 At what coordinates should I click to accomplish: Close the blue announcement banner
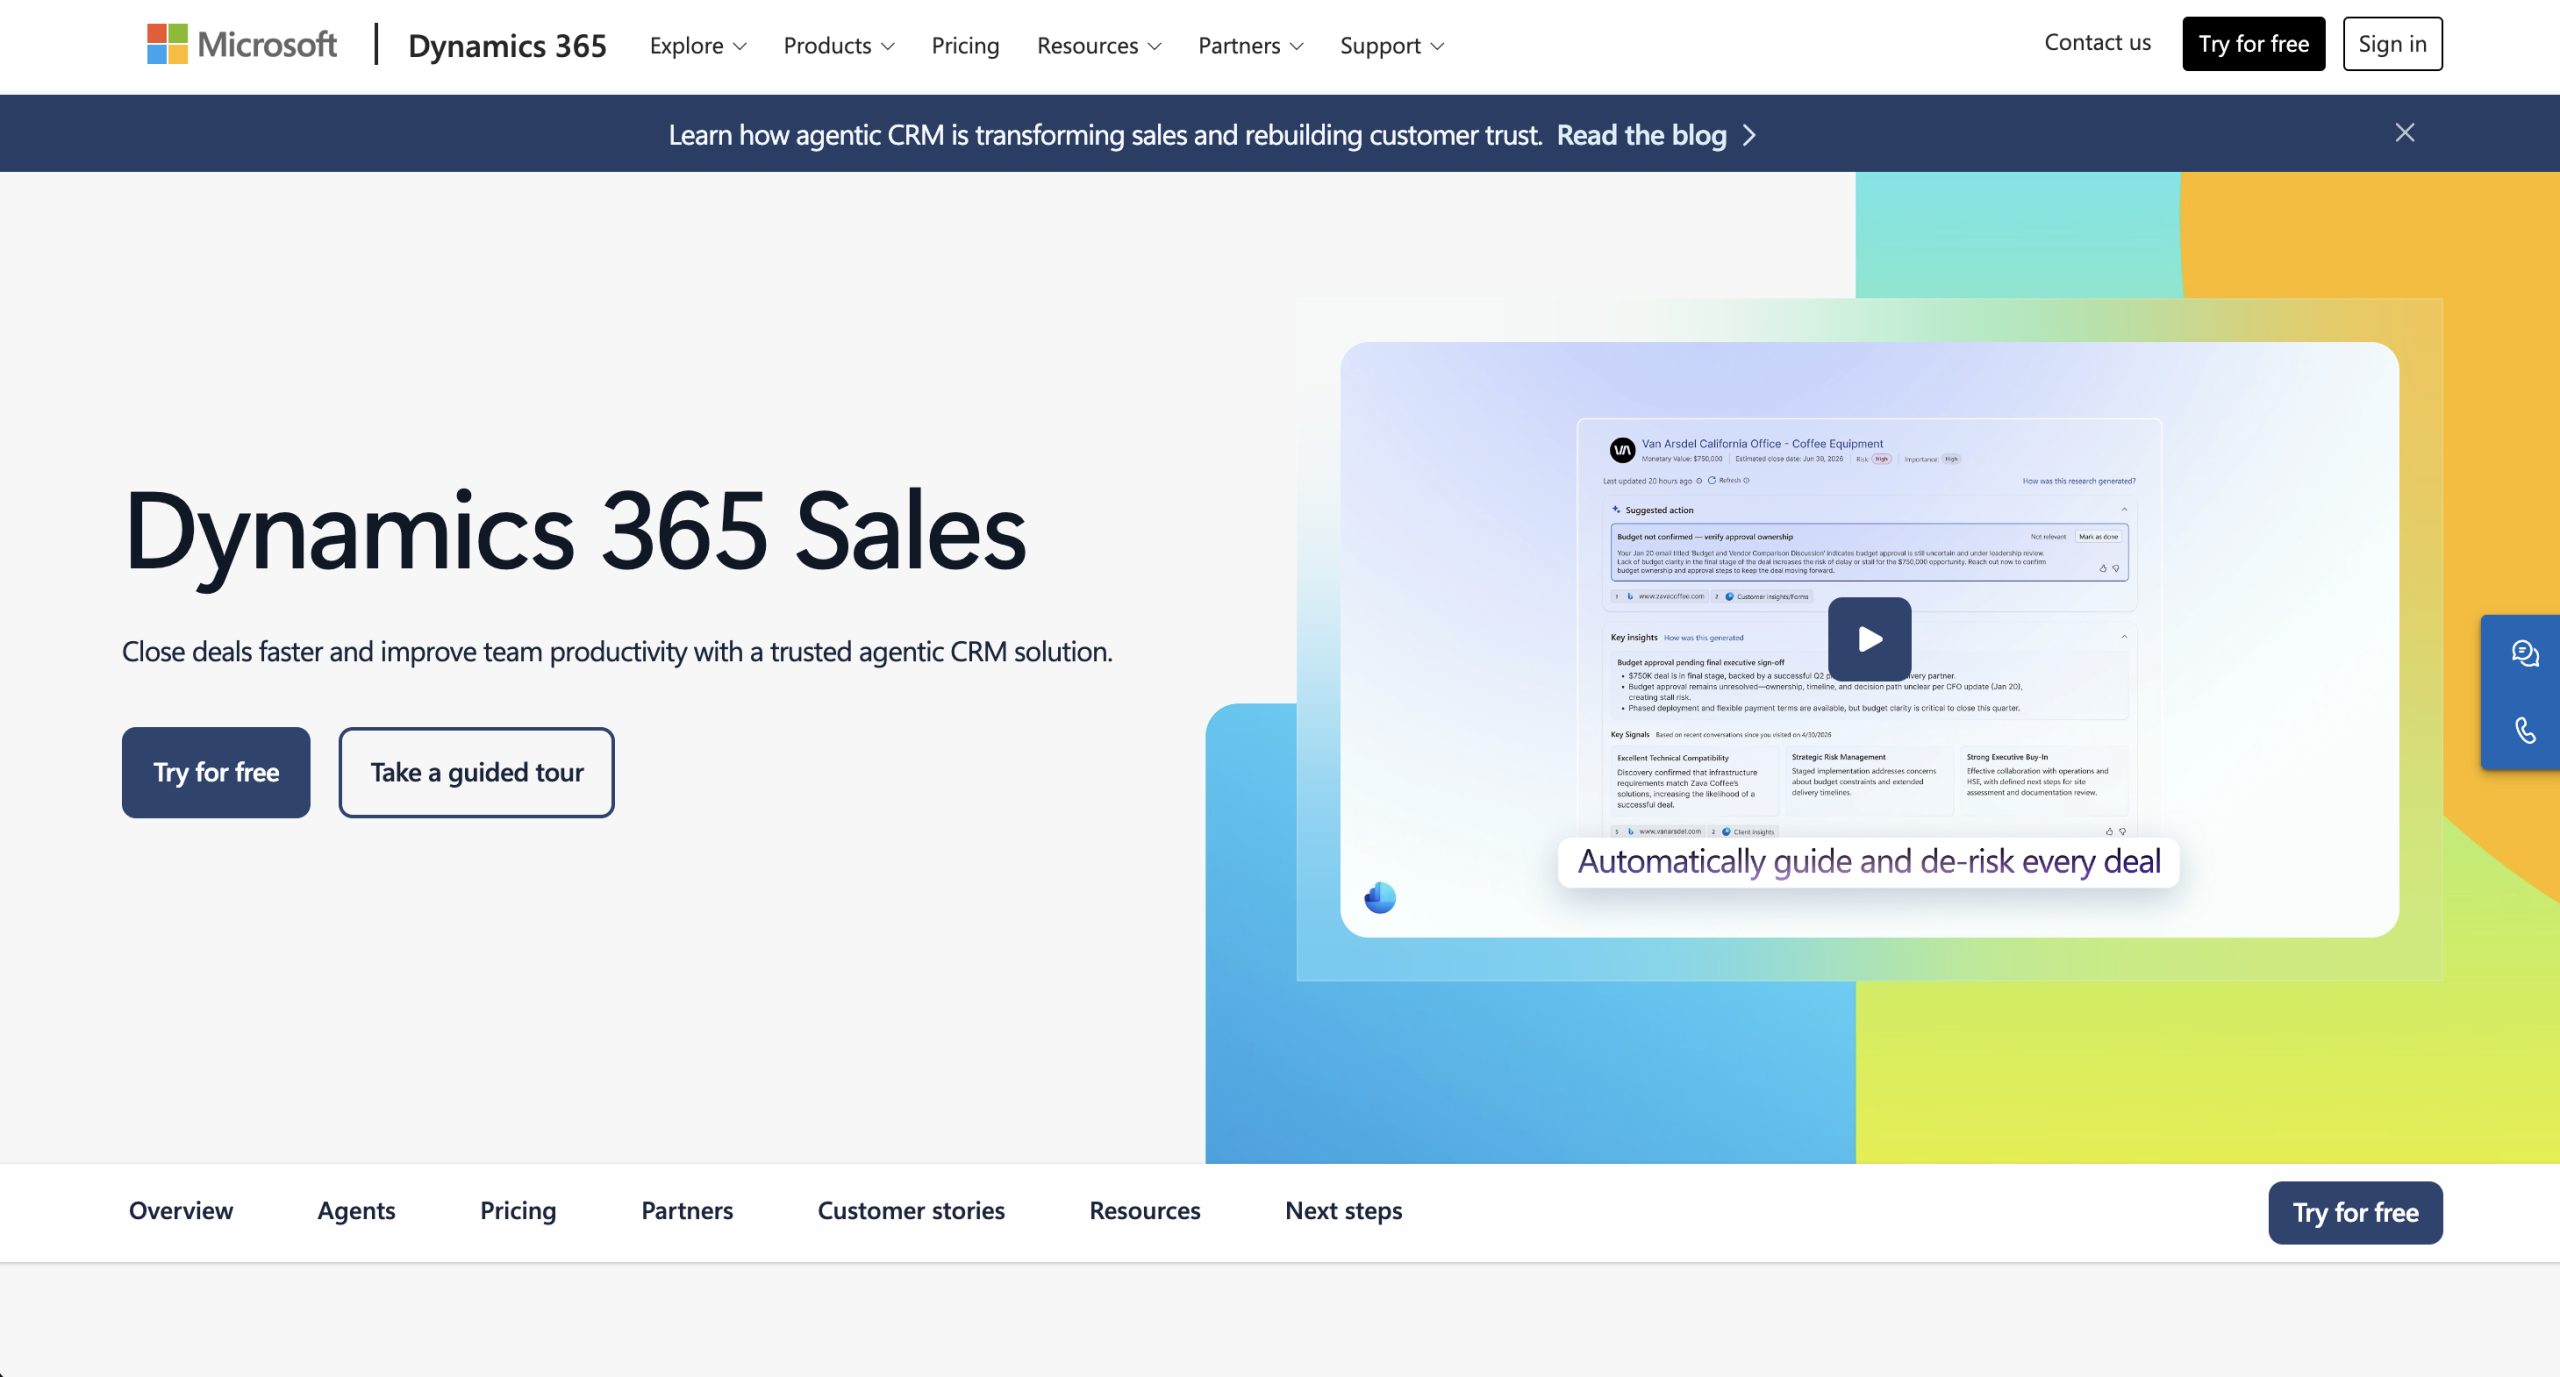coord(2405,133)
